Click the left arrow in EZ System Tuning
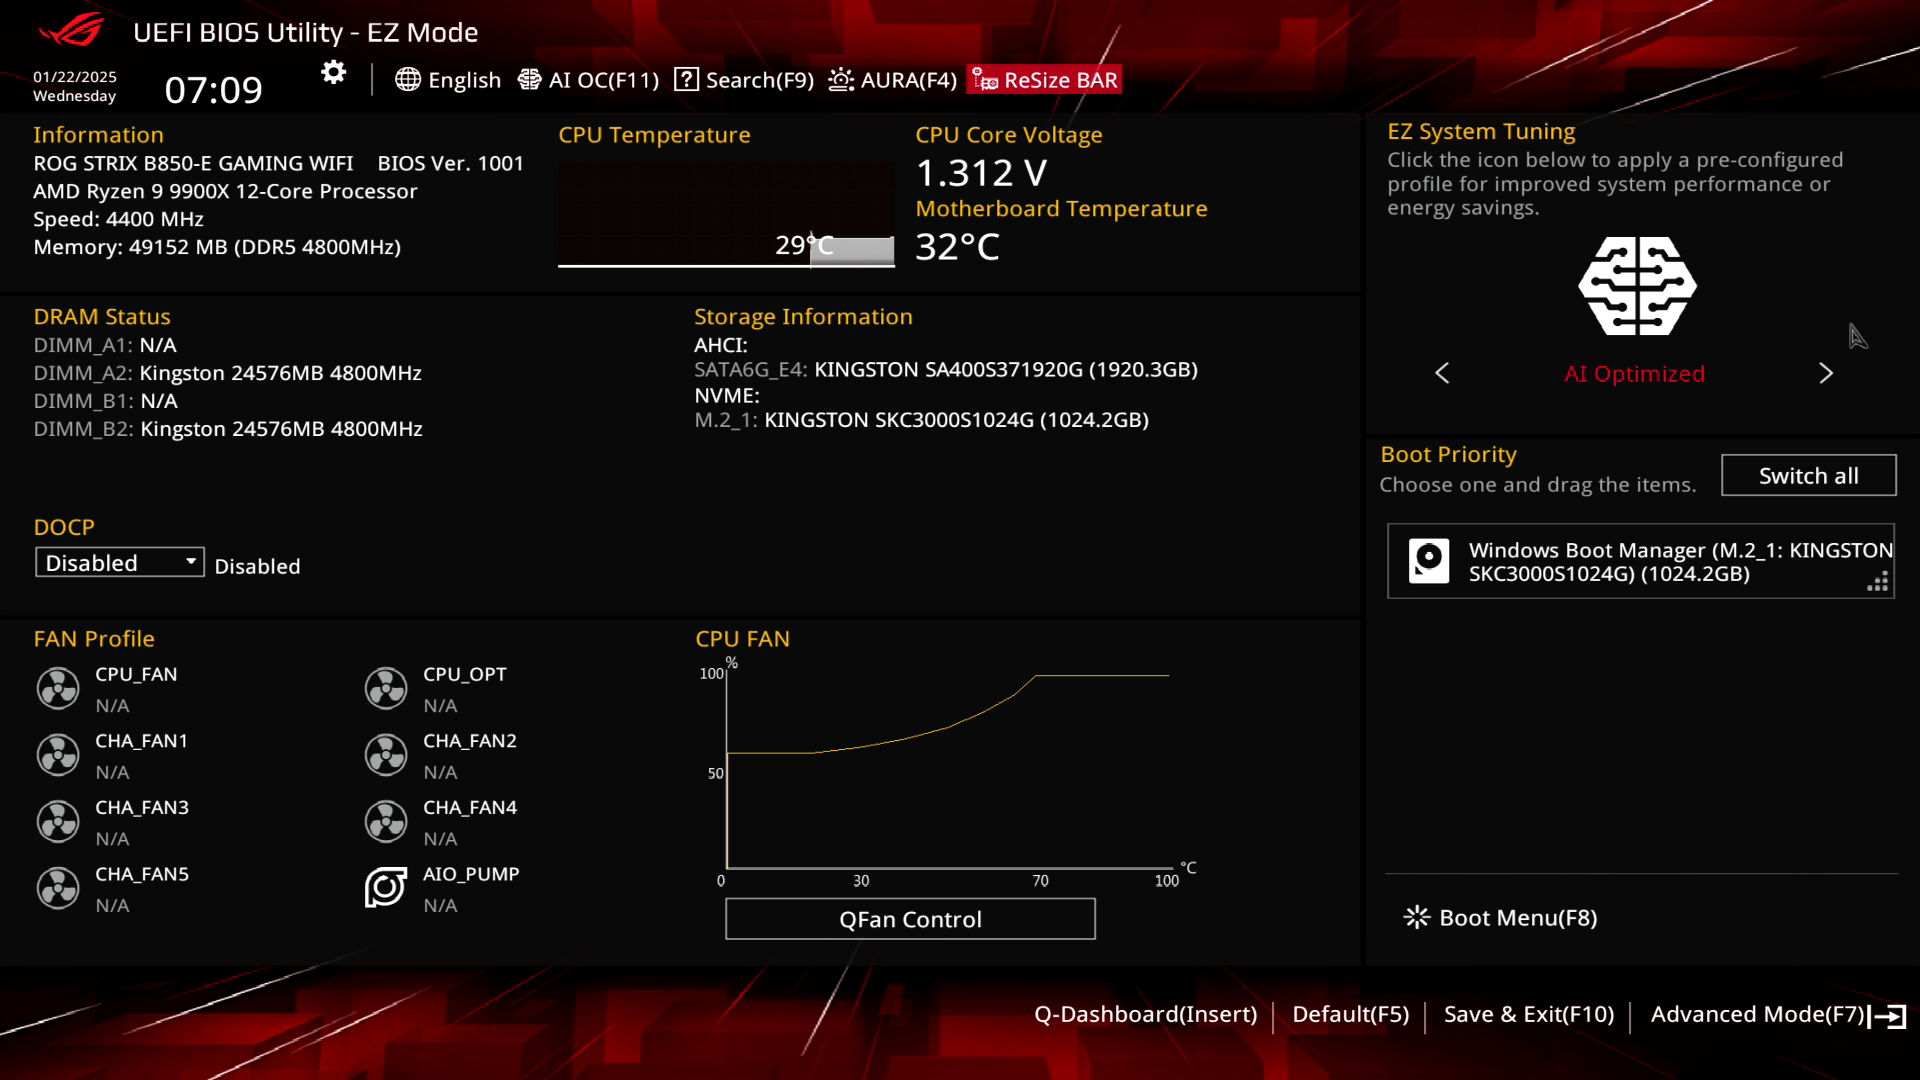This screenshot has width=1920, height=1080. 1441,373
